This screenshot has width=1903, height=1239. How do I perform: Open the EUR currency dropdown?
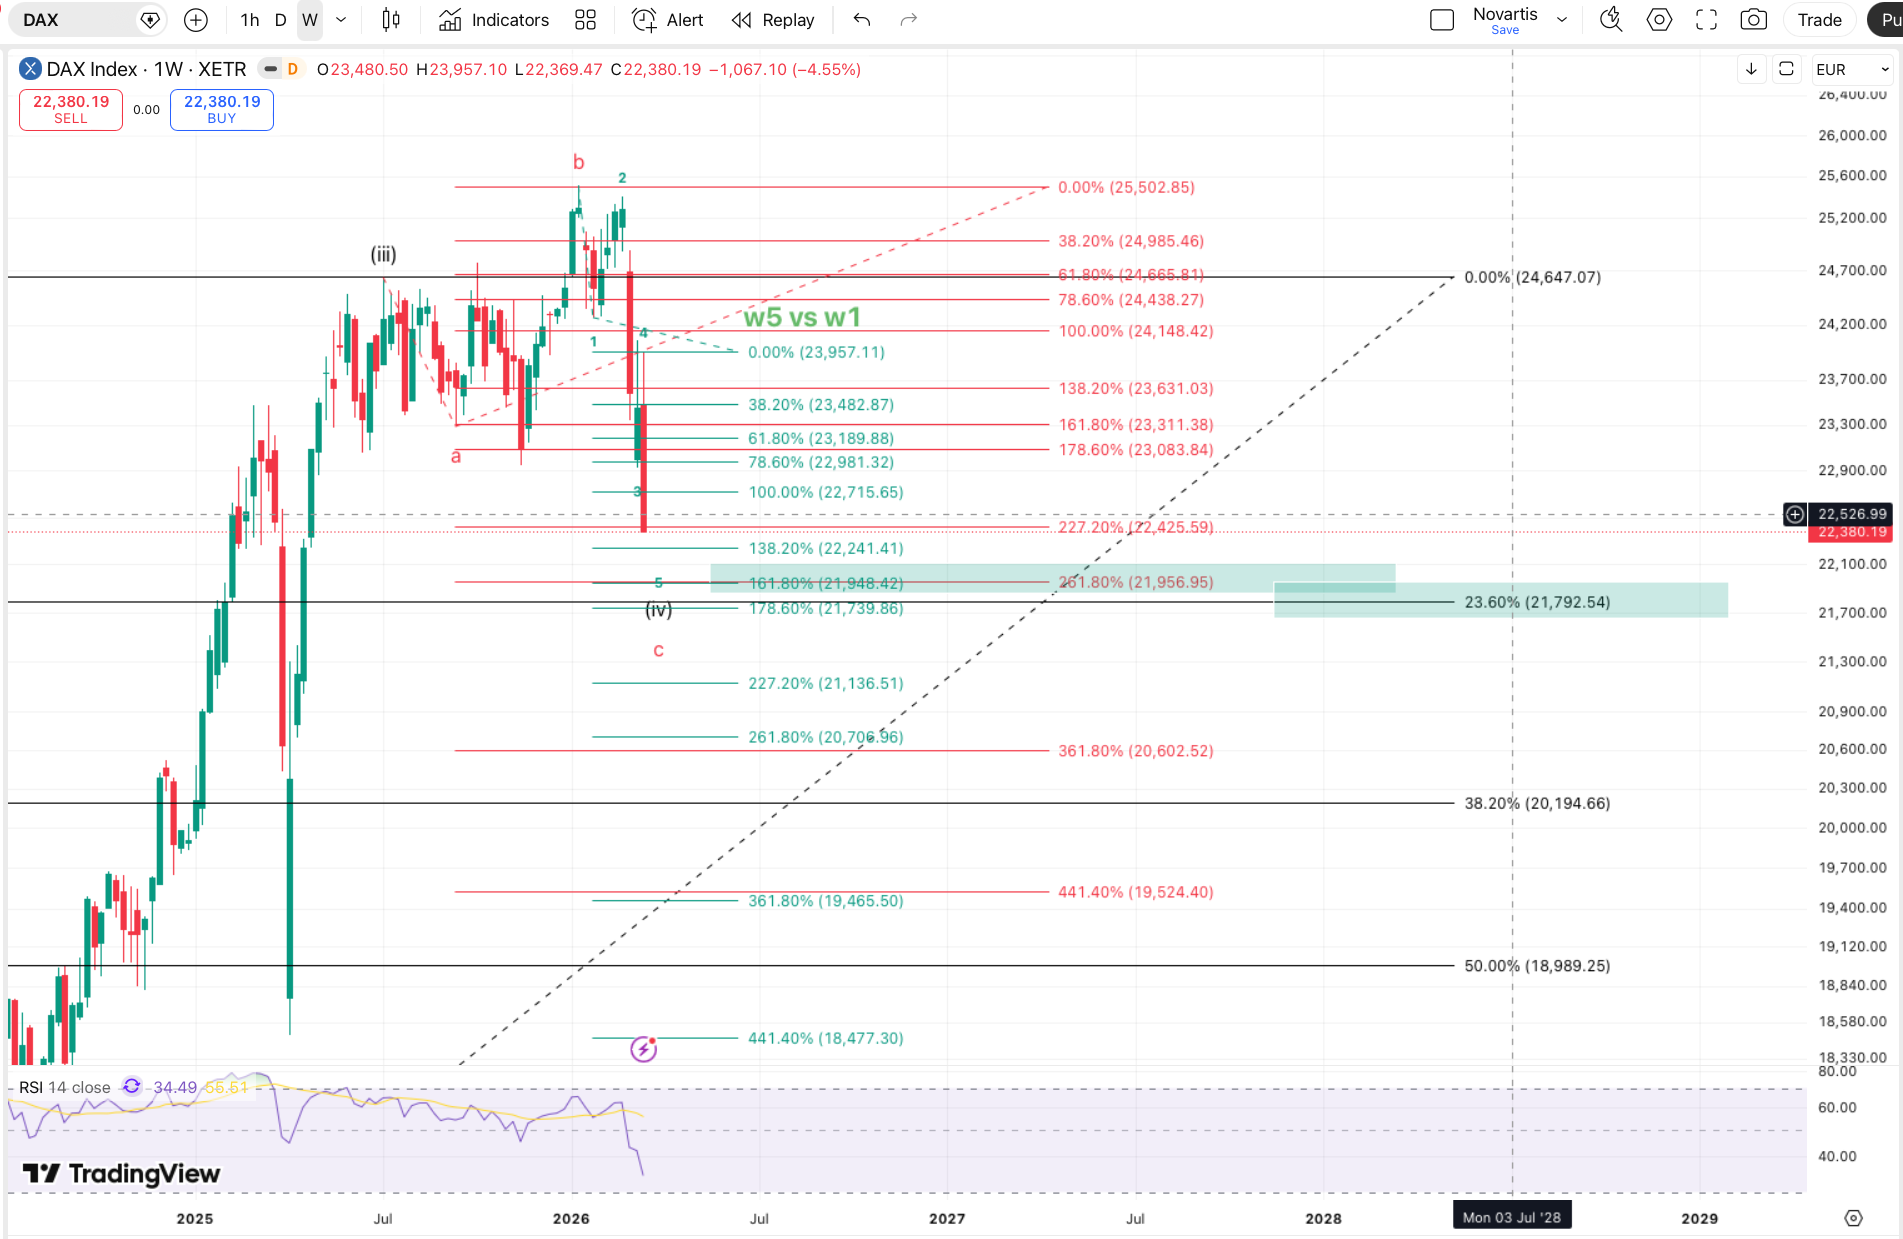click(x=1852, y=69)
